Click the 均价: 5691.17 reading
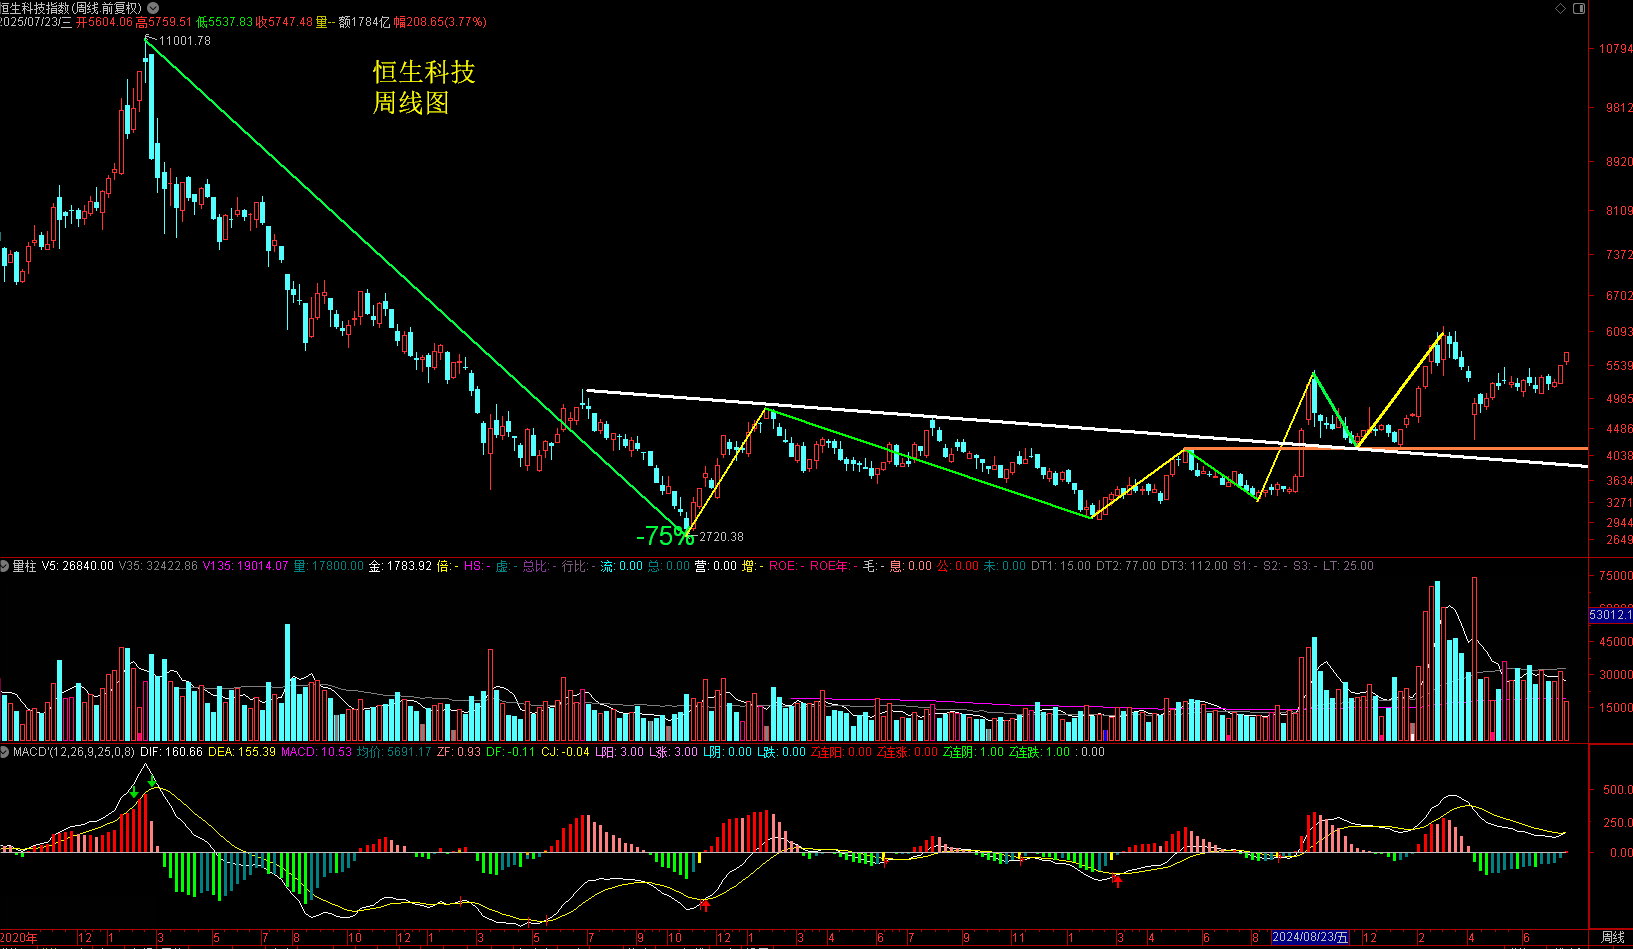The image size is (1633, 949). pyautogui.click(x=394, y=752)
